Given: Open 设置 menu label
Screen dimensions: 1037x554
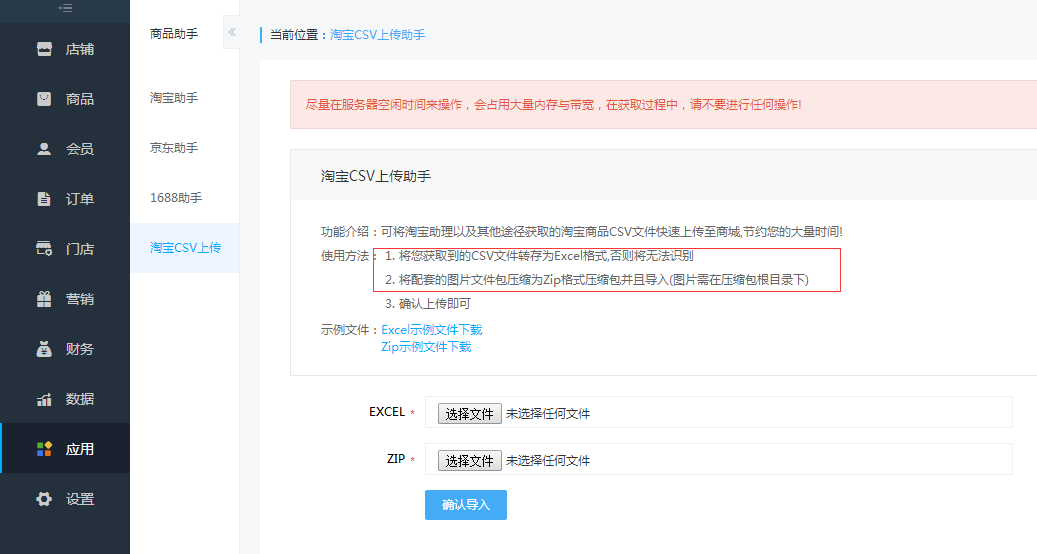Looking at the screenshot, I should pos(79,499).
